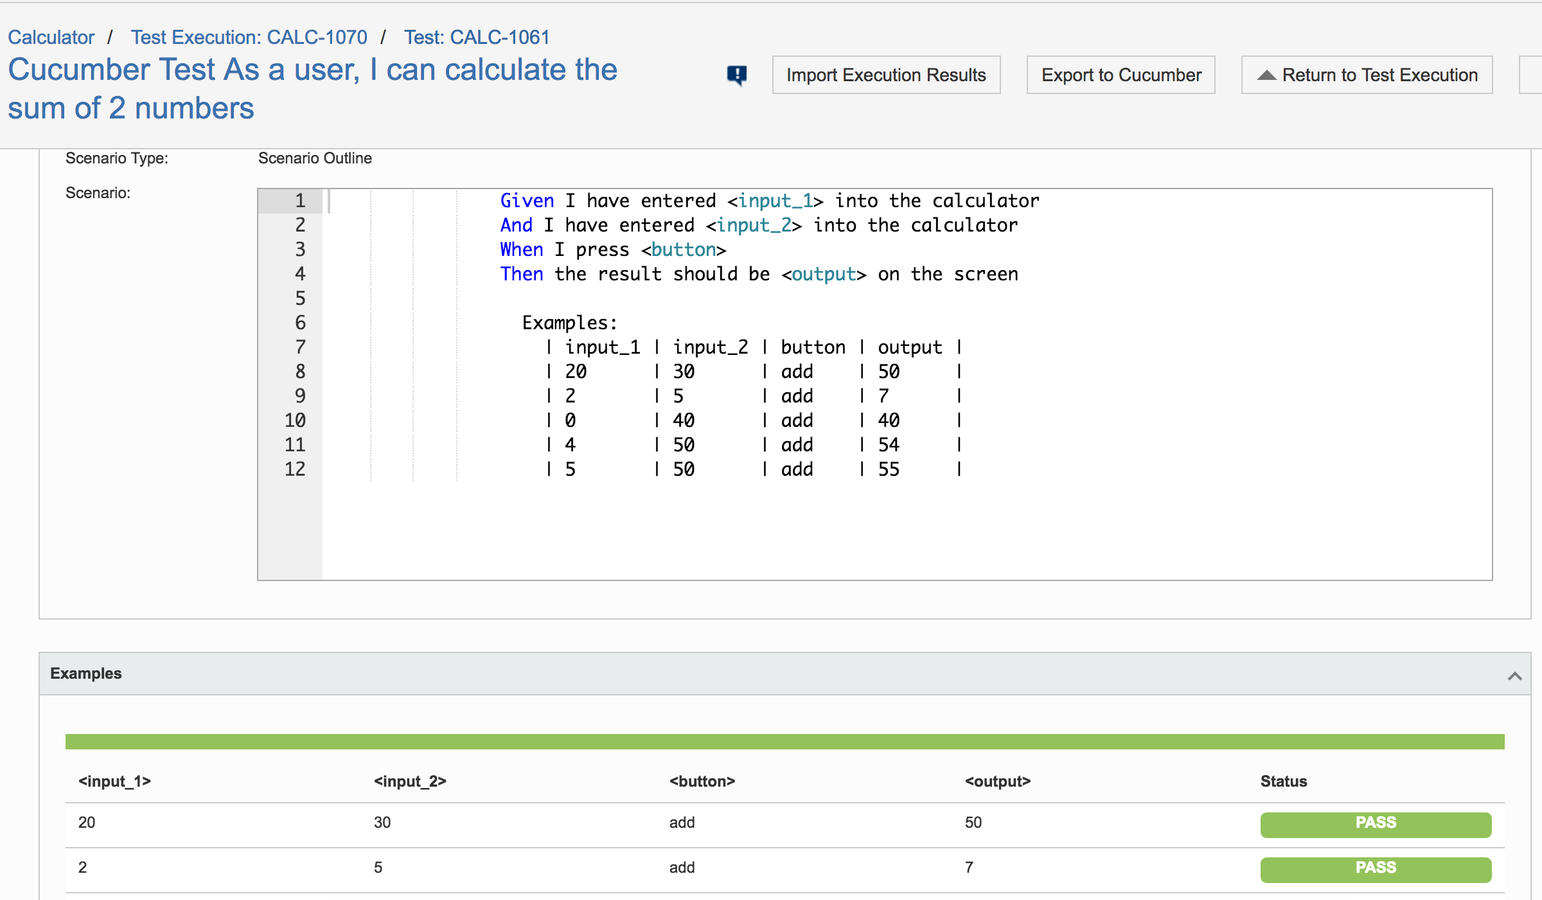Image resolution: width=1542 pixels, height=900 pixels.
Task: Click line number 6 in editor gutter
Action: 300,323
